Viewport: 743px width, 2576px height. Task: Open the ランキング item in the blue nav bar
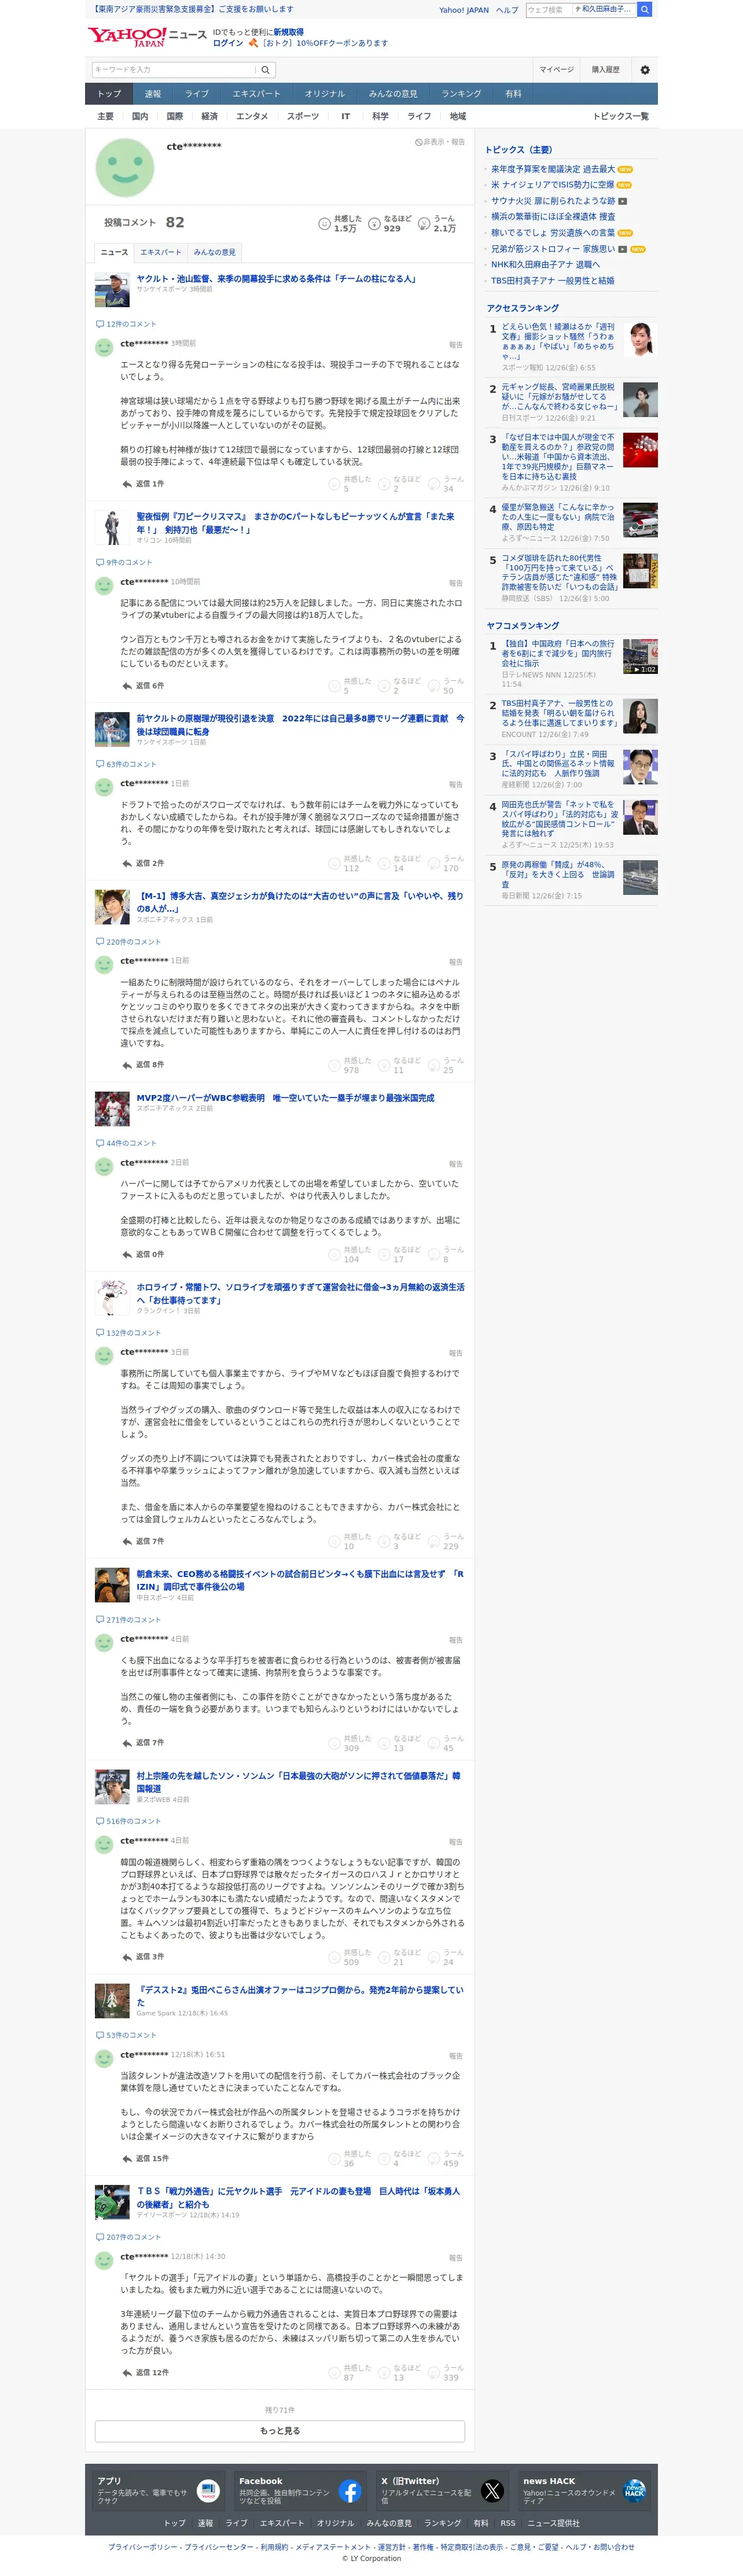461,94
